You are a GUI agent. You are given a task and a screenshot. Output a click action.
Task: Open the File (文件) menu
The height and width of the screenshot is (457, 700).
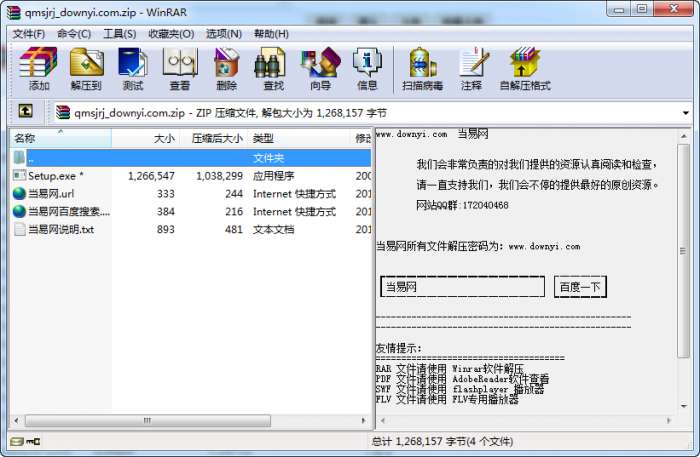[29, 34]
